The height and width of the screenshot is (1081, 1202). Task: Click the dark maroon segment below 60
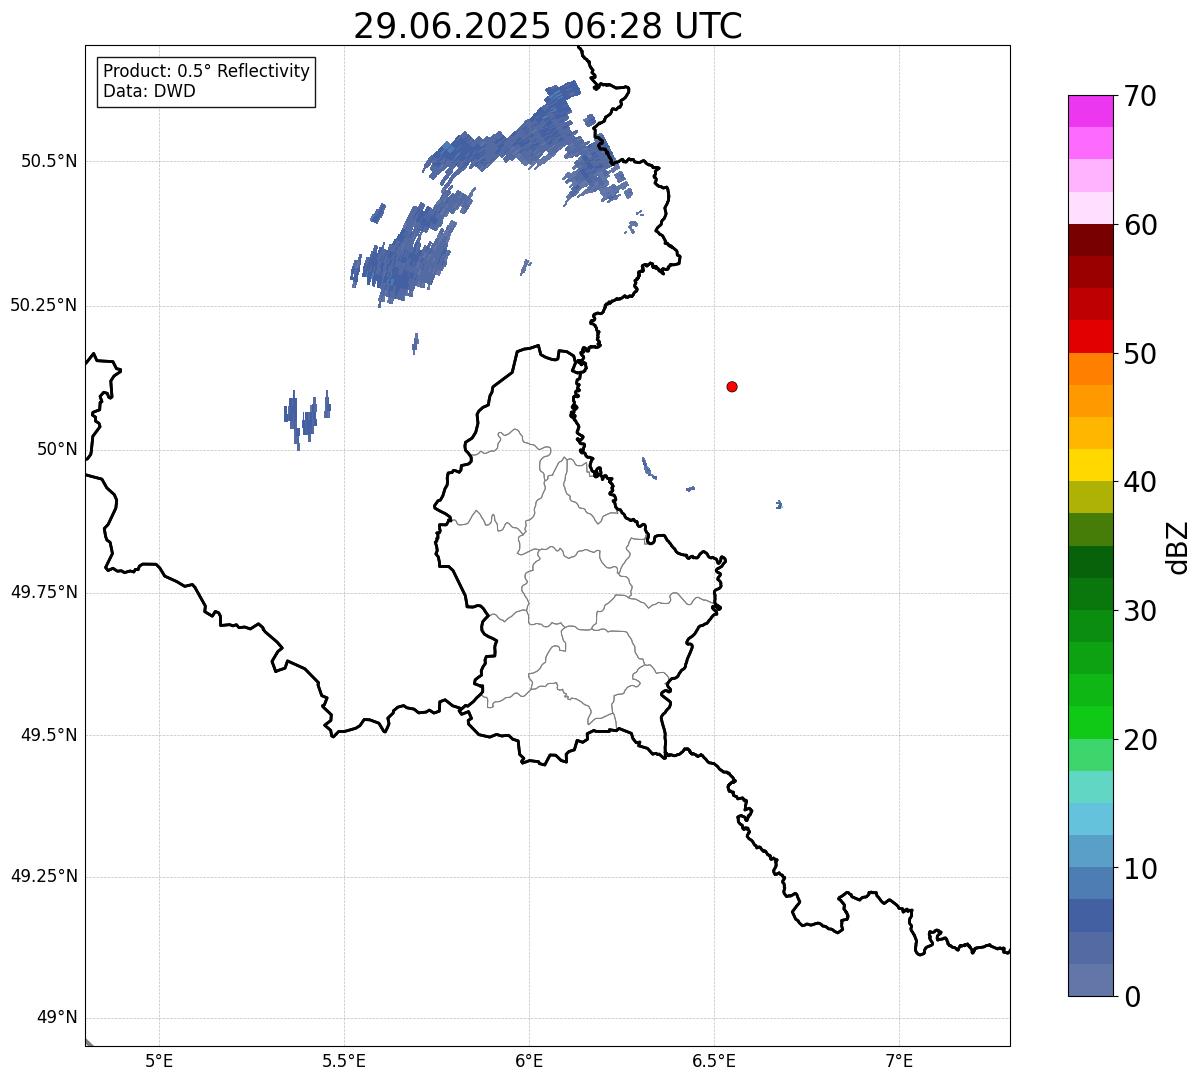click(x=1091, y=240)
